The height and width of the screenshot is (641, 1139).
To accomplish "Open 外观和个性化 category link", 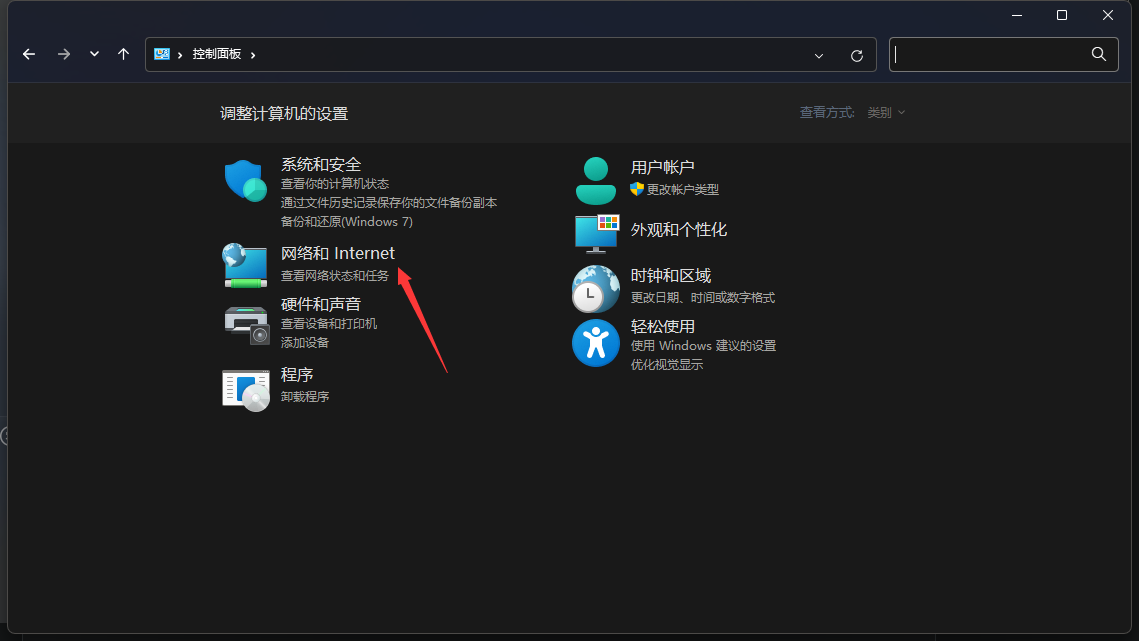I will tap(678, 230).
